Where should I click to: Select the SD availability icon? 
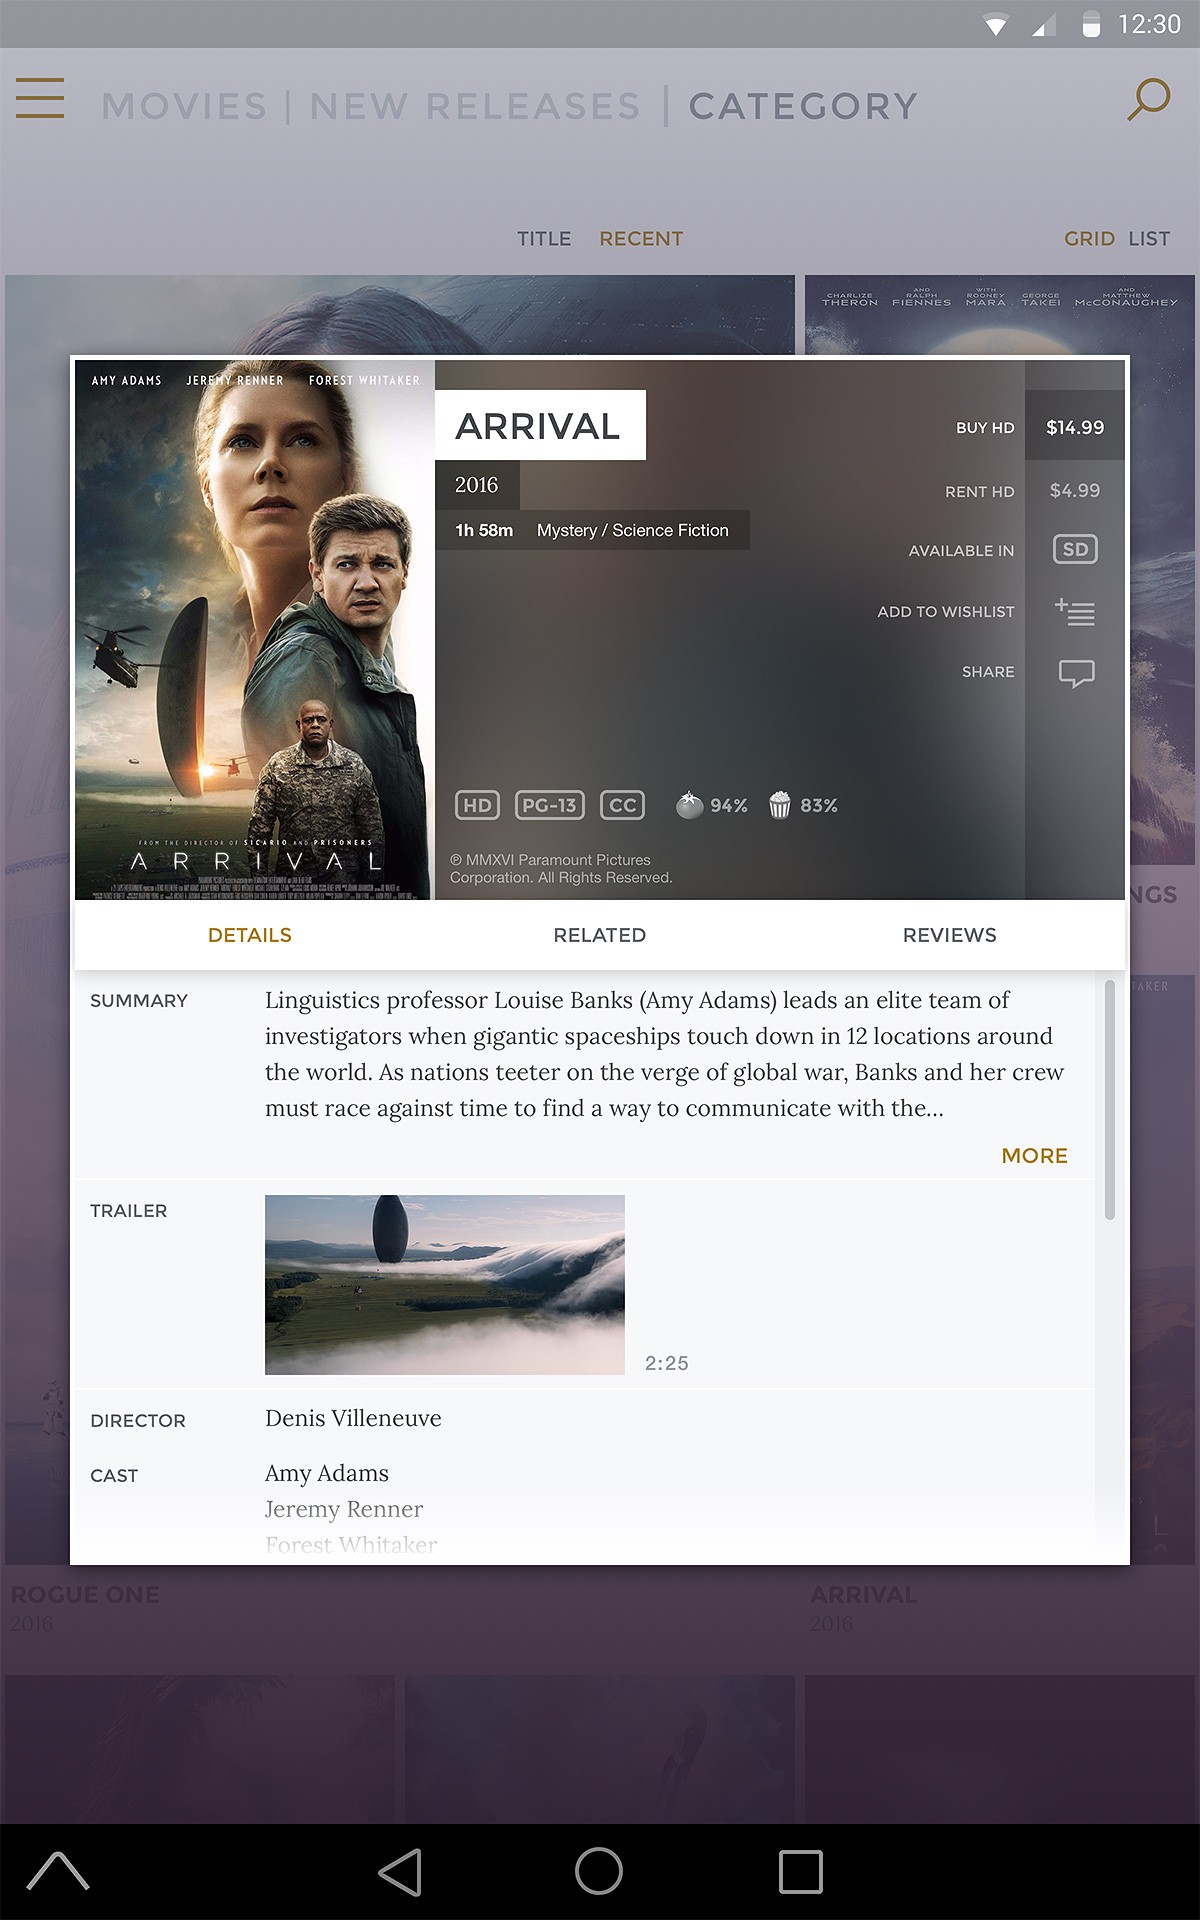(1075, 549)
